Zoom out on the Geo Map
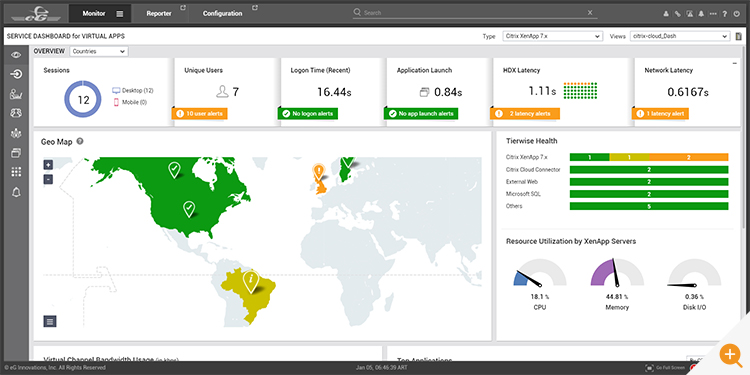The image size is (750, 375). tap(48, 179)
